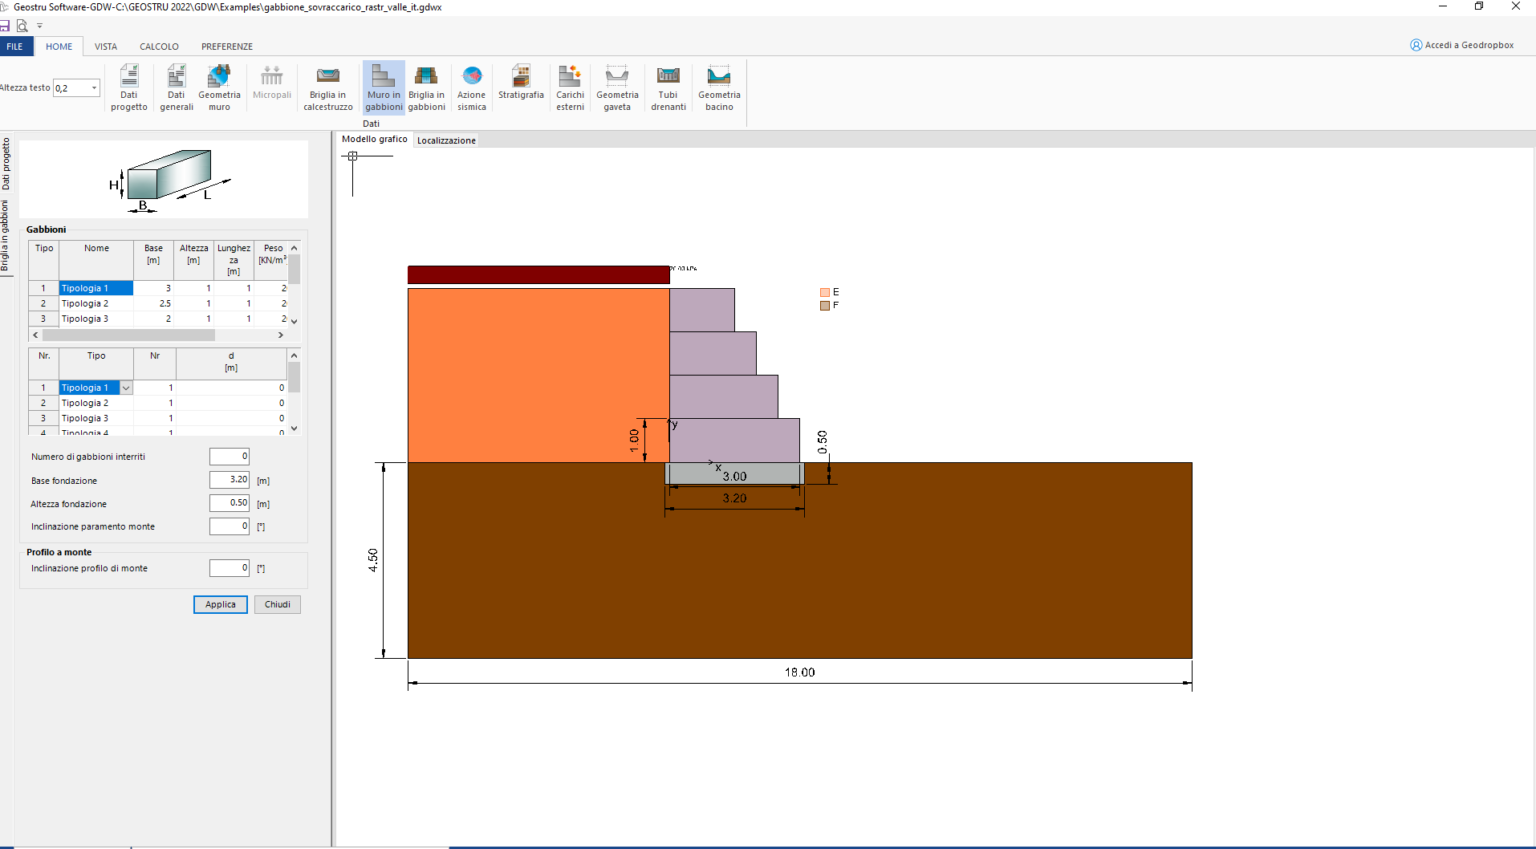1536x849 pixels.
Task: Open Geometria gaveta settings
Action: coord(617,87)
